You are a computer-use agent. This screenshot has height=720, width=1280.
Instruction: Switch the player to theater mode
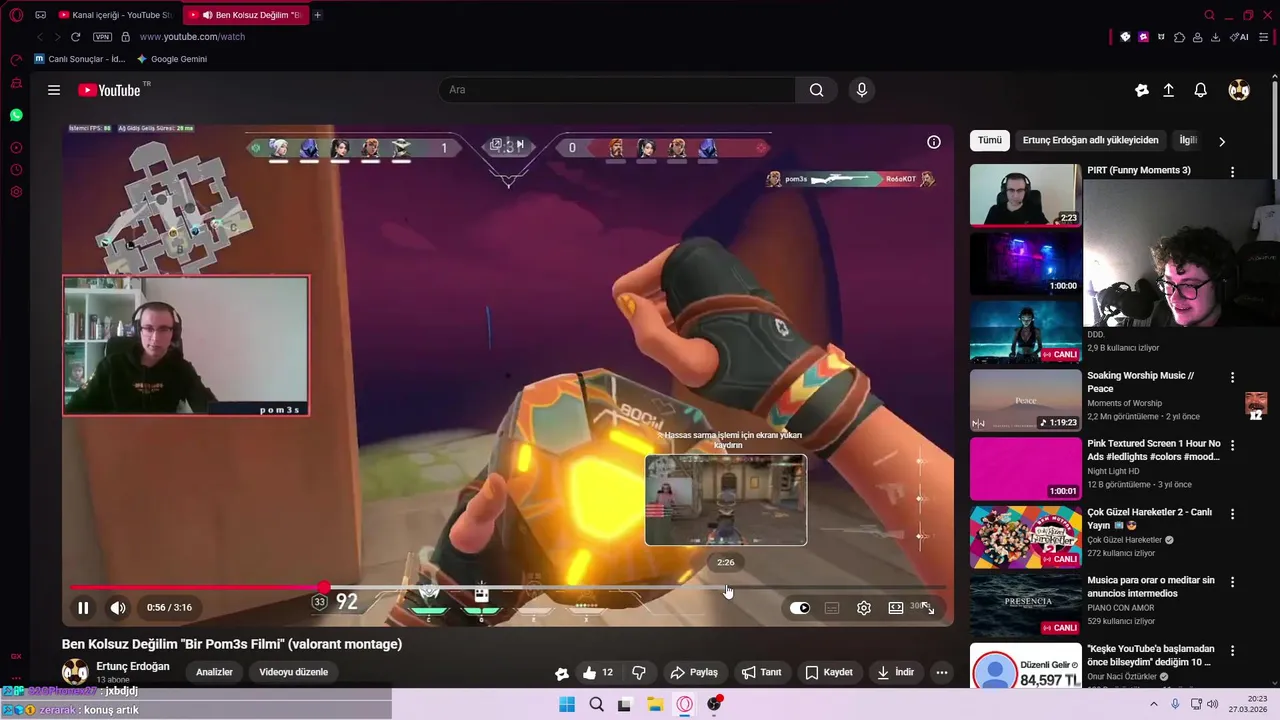click(x=896, y=607)
